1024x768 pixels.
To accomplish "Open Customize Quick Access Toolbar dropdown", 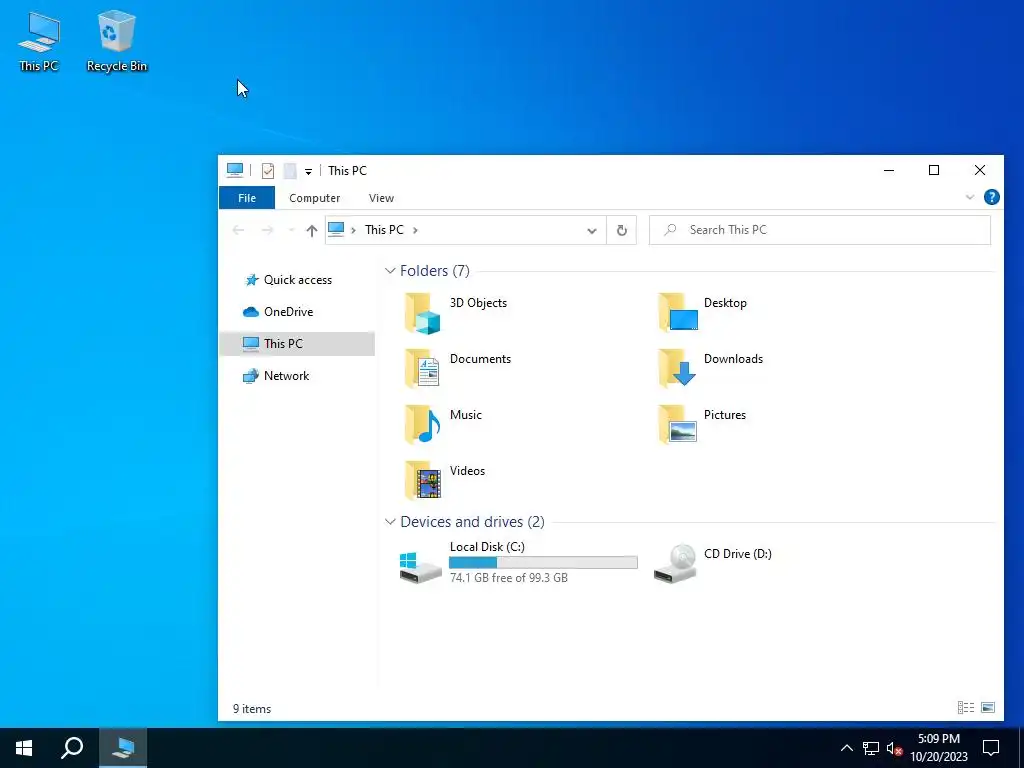I will 308,171.
